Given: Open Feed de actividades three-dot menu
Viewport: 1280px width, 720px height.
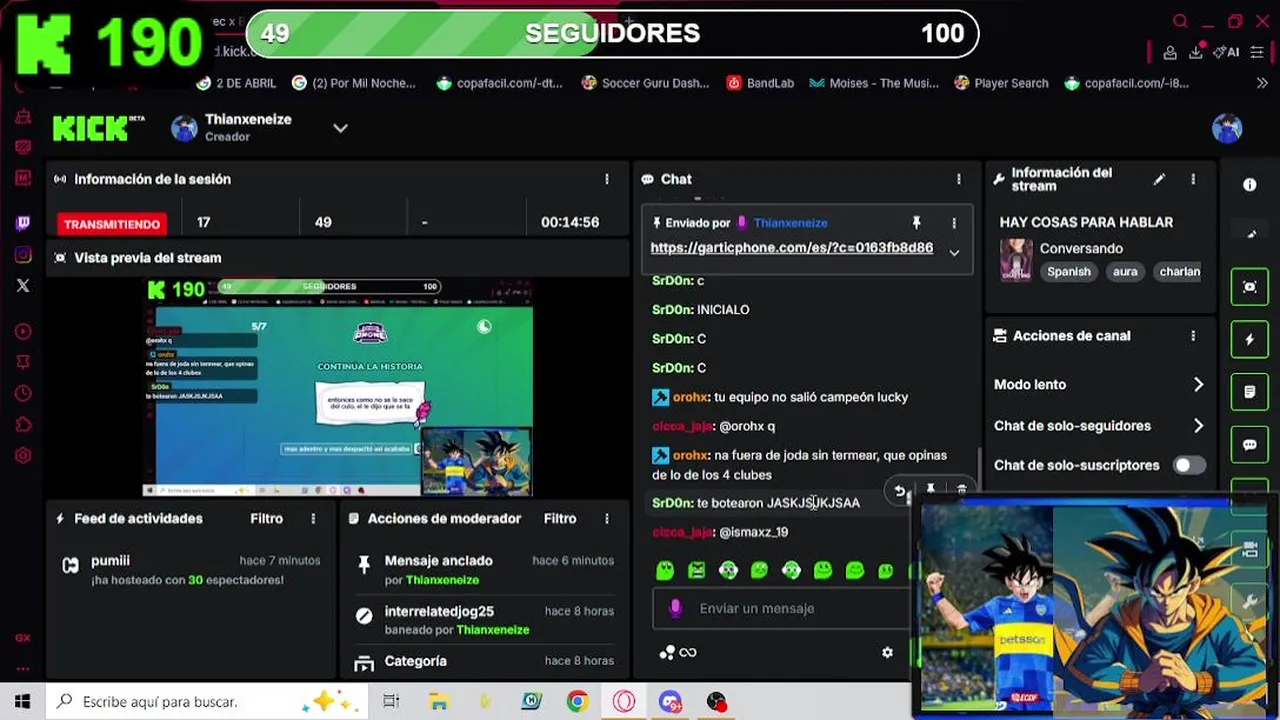Looking at the screenshot, I should click(313, 518).
